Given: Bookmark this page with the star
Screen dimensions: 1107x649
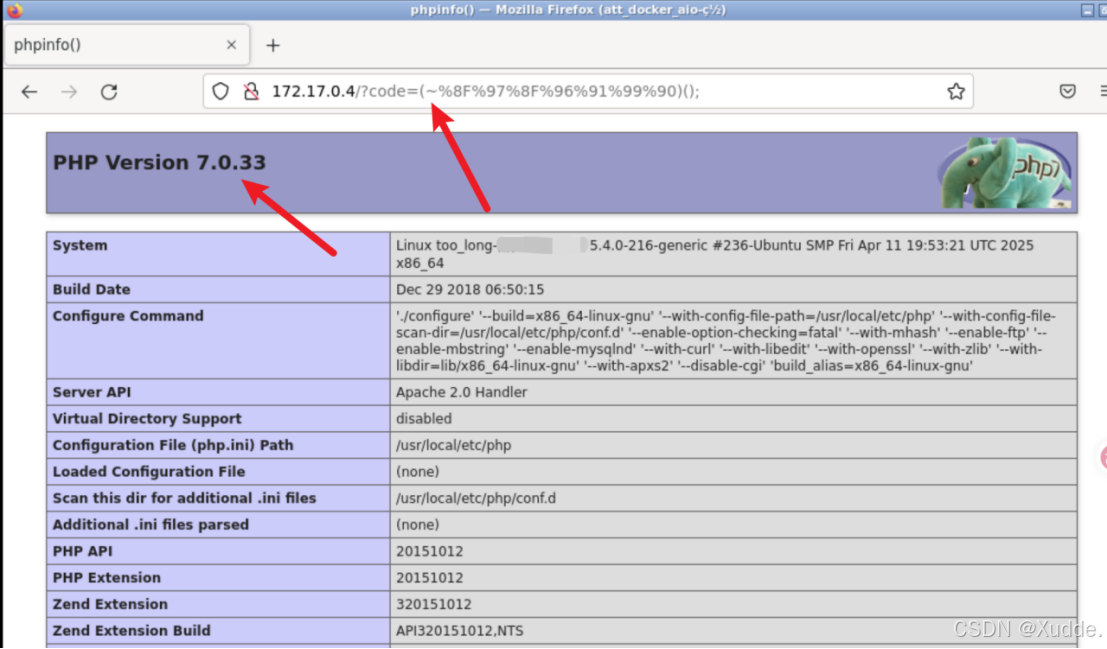Looking at the screenshot, I should (956, 91).
